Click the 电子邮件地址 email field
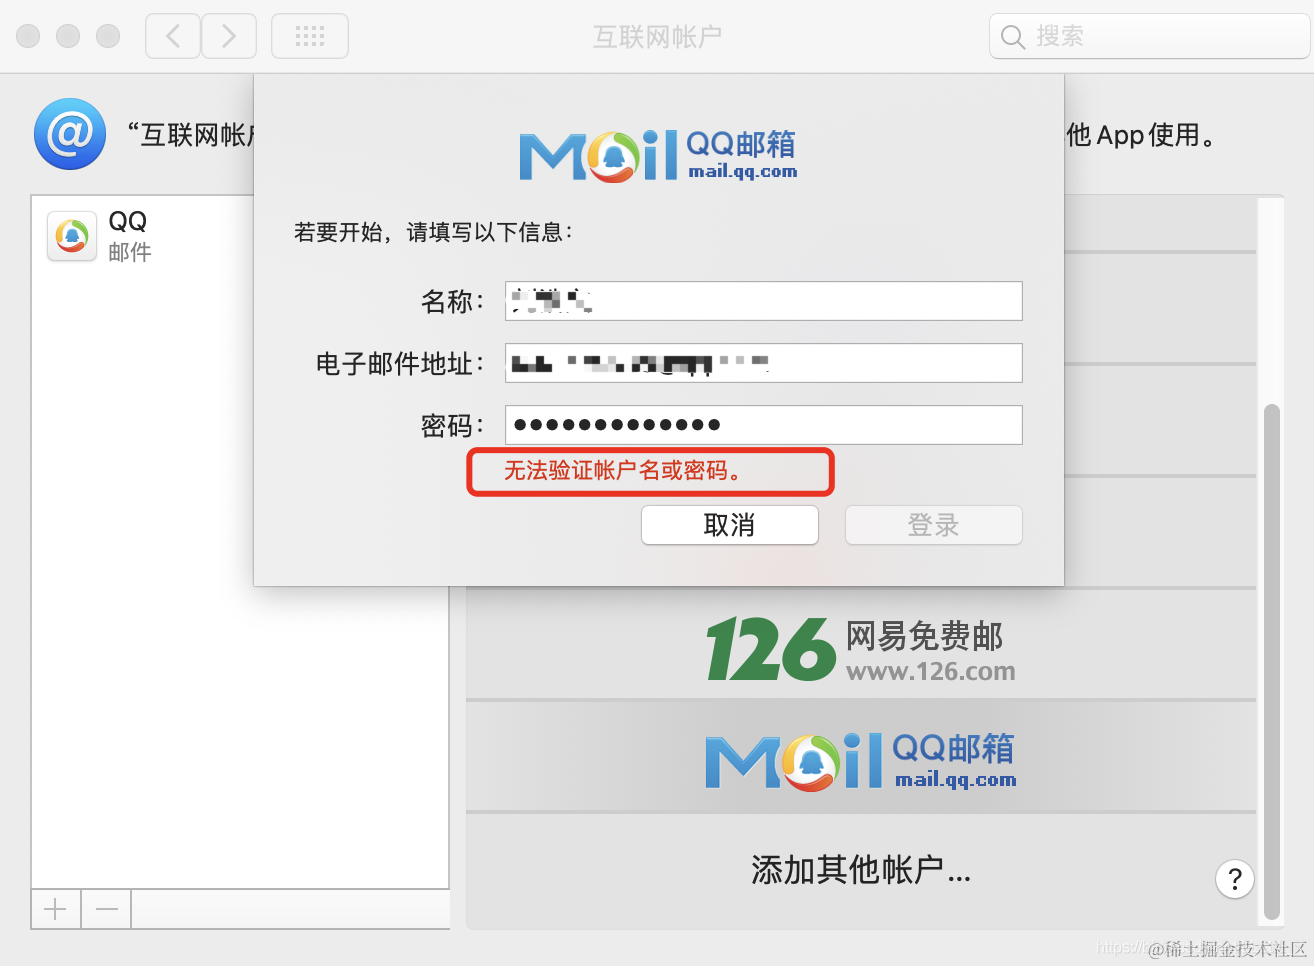The height and width of the screenshot is (966, 1314). [764, 363]
